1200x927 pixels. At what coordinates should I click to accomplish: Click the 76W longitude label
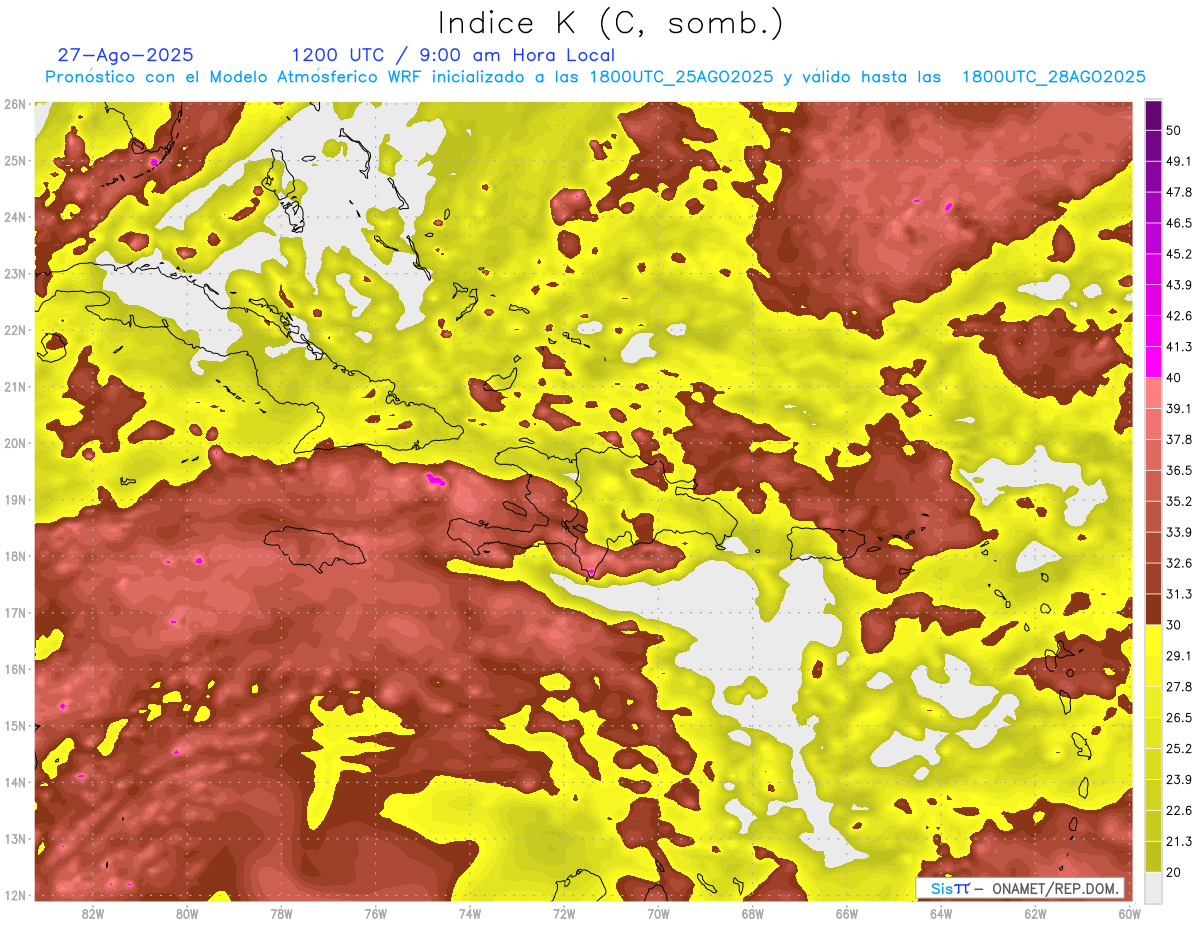pyautogui.click(x=375, y=913)
